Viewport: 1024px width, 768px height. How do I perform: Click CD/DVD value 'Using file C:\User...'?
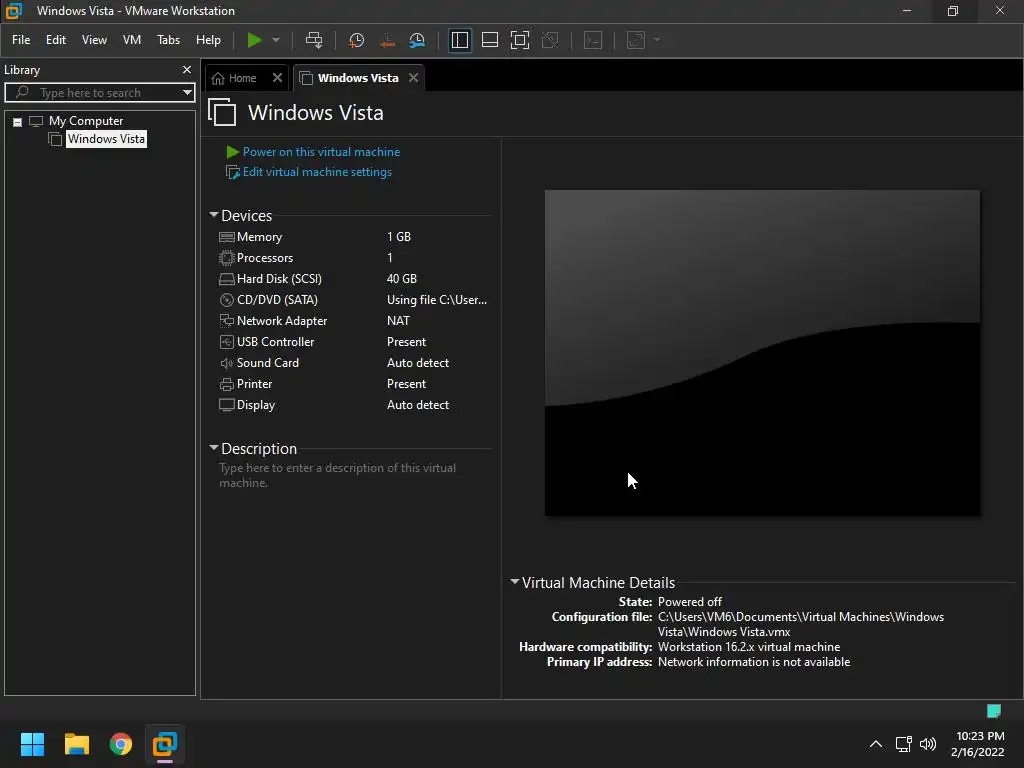click(437, 300)
